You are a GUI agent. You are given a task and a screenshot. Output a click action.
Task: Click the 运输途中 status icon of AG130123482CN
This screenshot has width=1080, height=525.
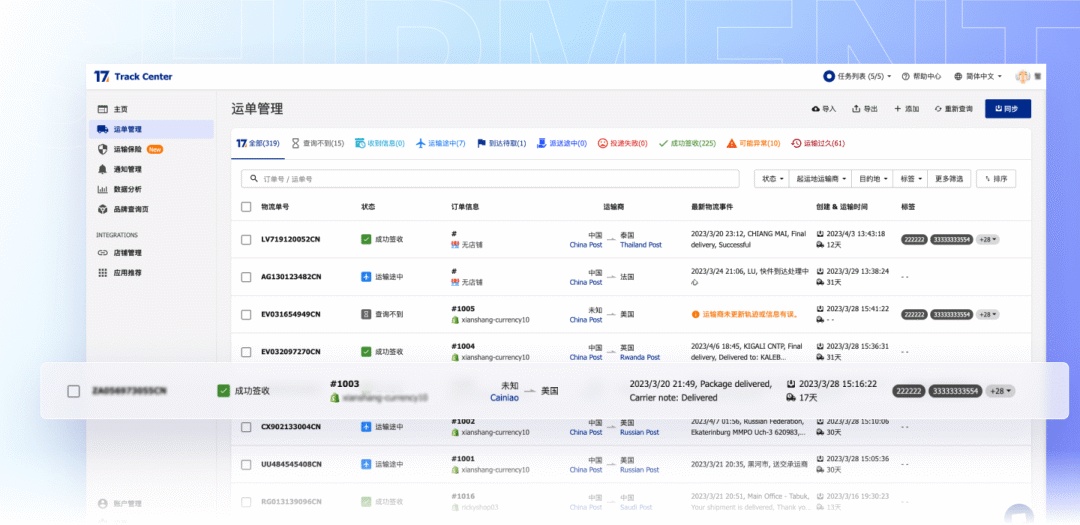tap(366, 276)
